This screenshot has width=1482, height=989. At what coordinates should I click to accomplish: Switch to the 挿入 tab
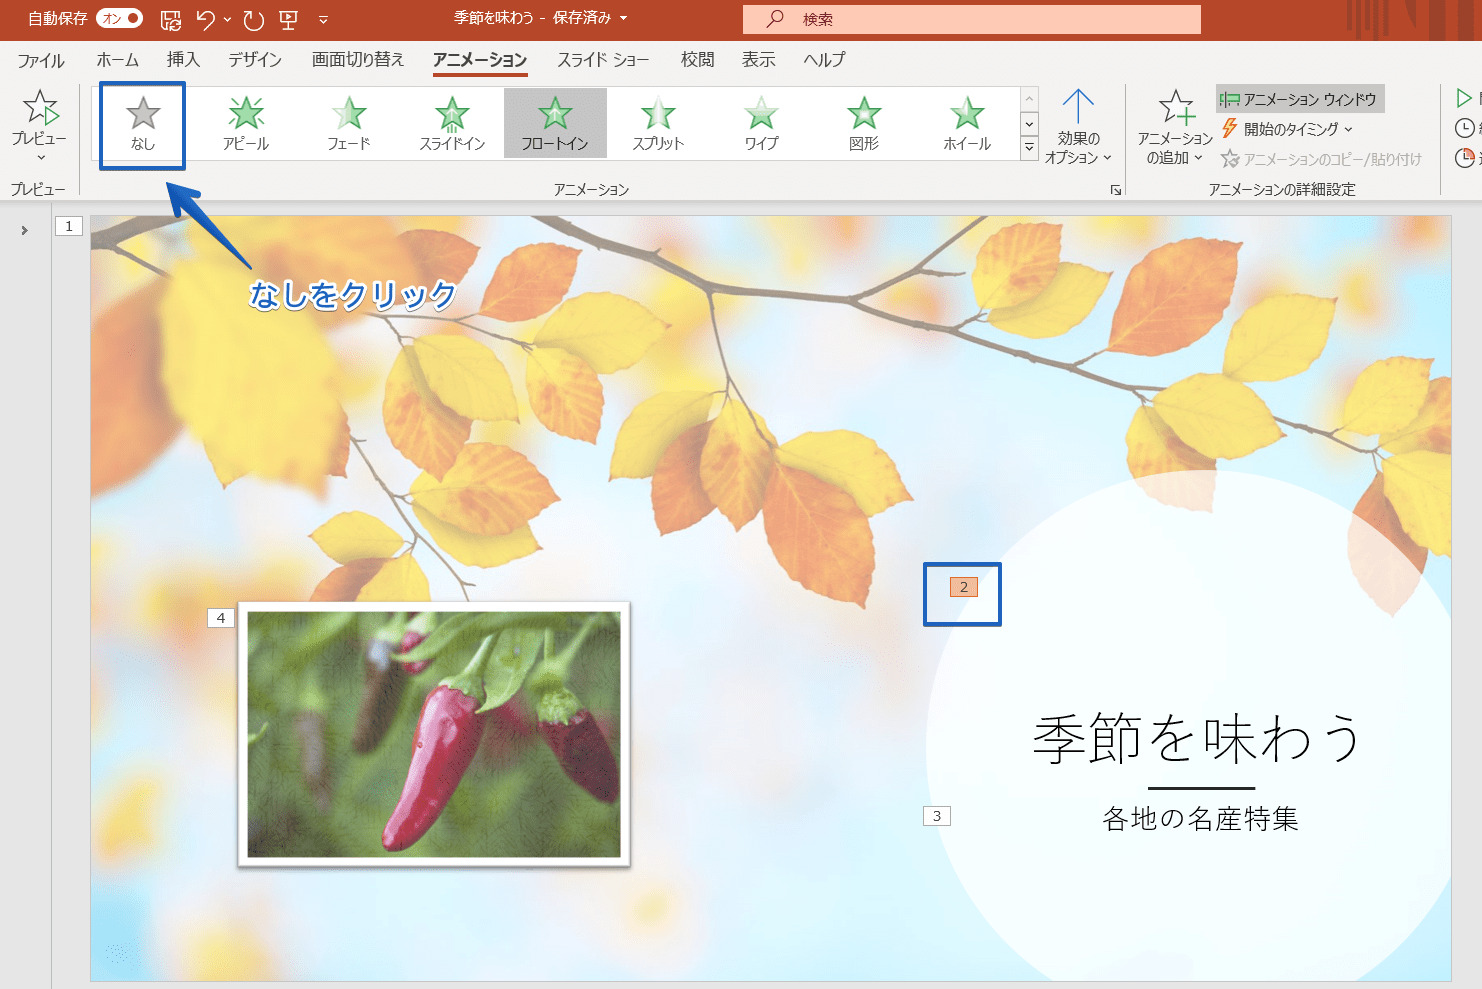pyautogui.click(x=183, y=60)
